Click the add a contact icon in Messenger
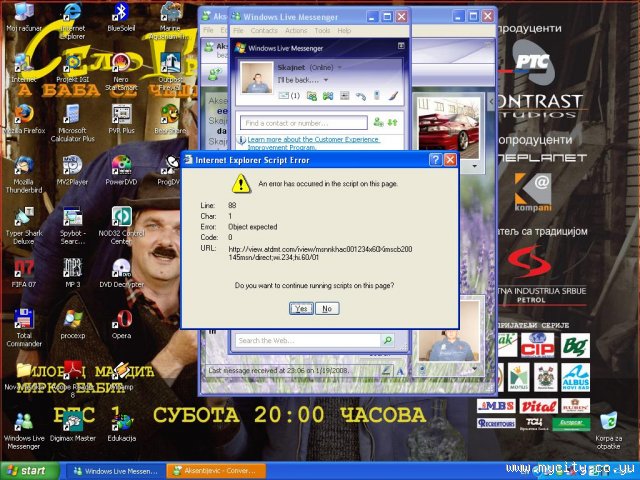 click(378, 122)
